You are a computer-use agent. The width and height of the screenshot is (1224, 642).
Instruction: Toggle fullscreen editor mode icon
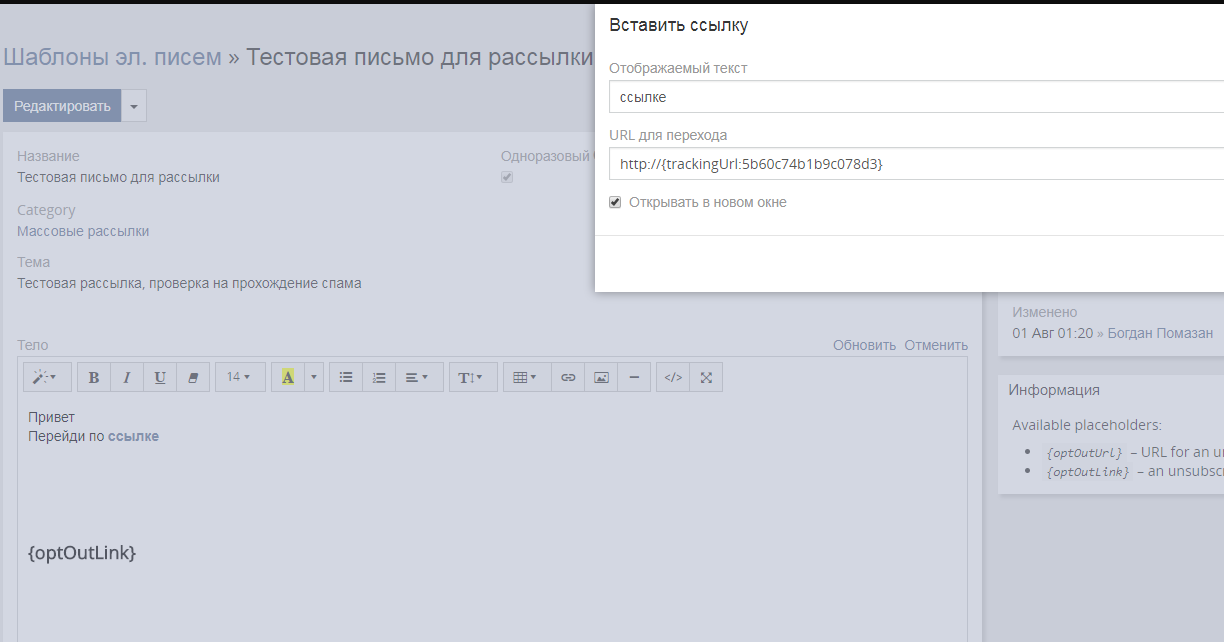706,377
